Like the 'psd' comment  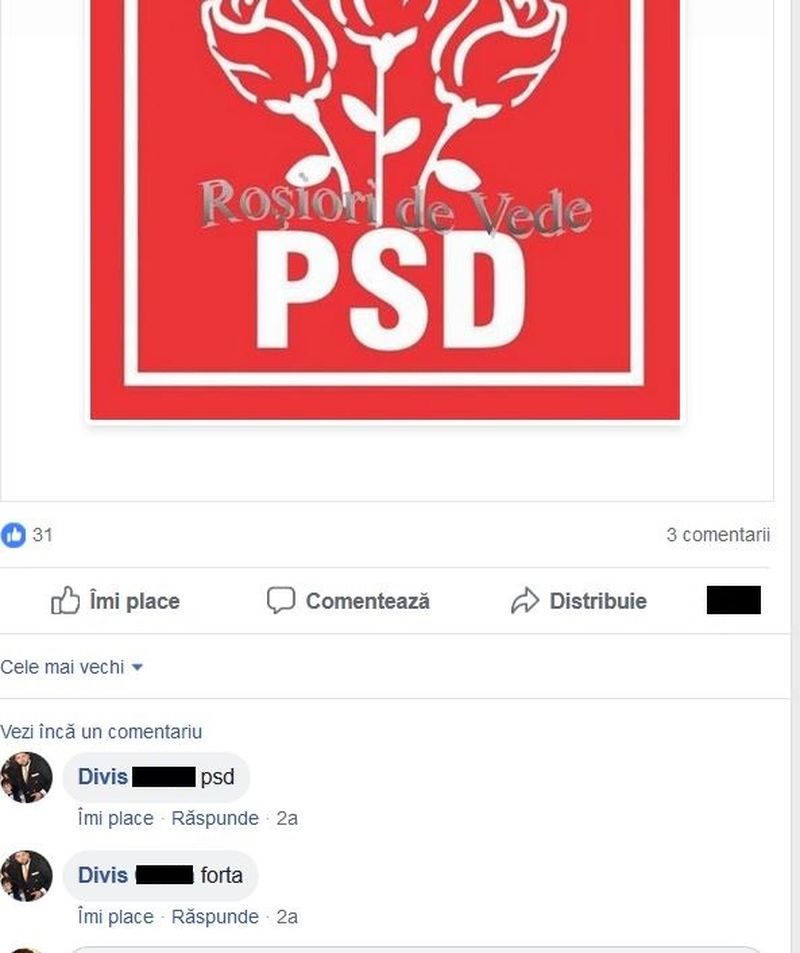point(116,819)
